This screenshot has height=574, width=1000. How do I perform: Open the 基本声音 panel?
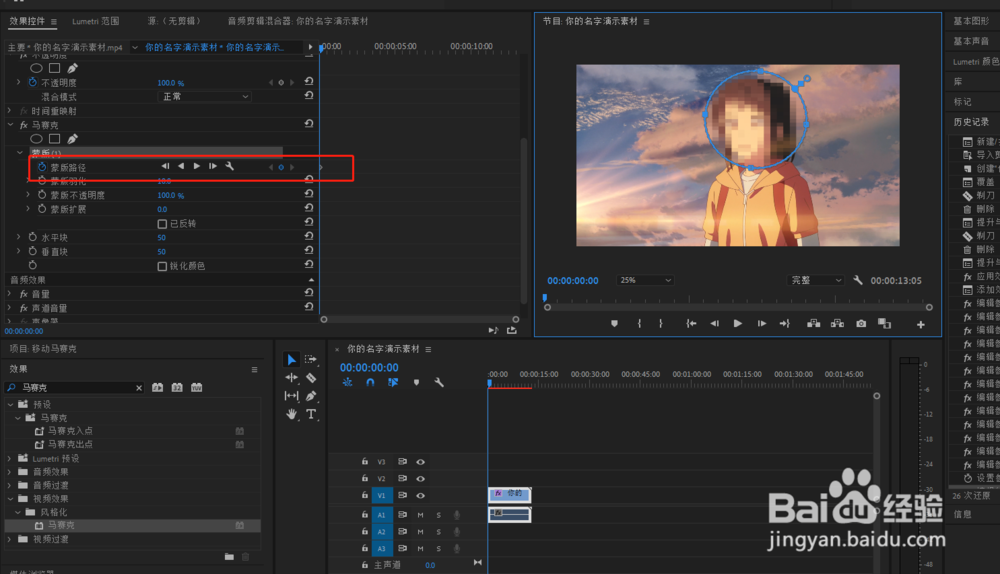pyautogui.click(x=971, y=41)
